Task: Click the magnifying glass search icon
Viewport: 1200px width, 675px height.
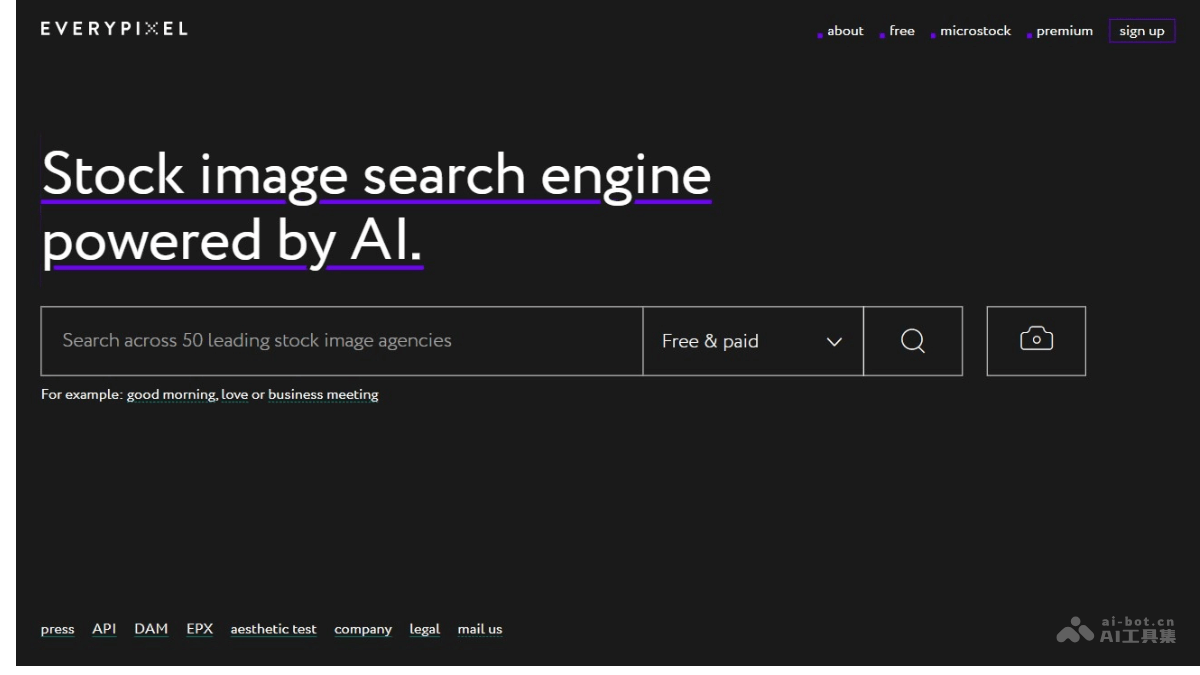Action: click(x=912, y=341)
